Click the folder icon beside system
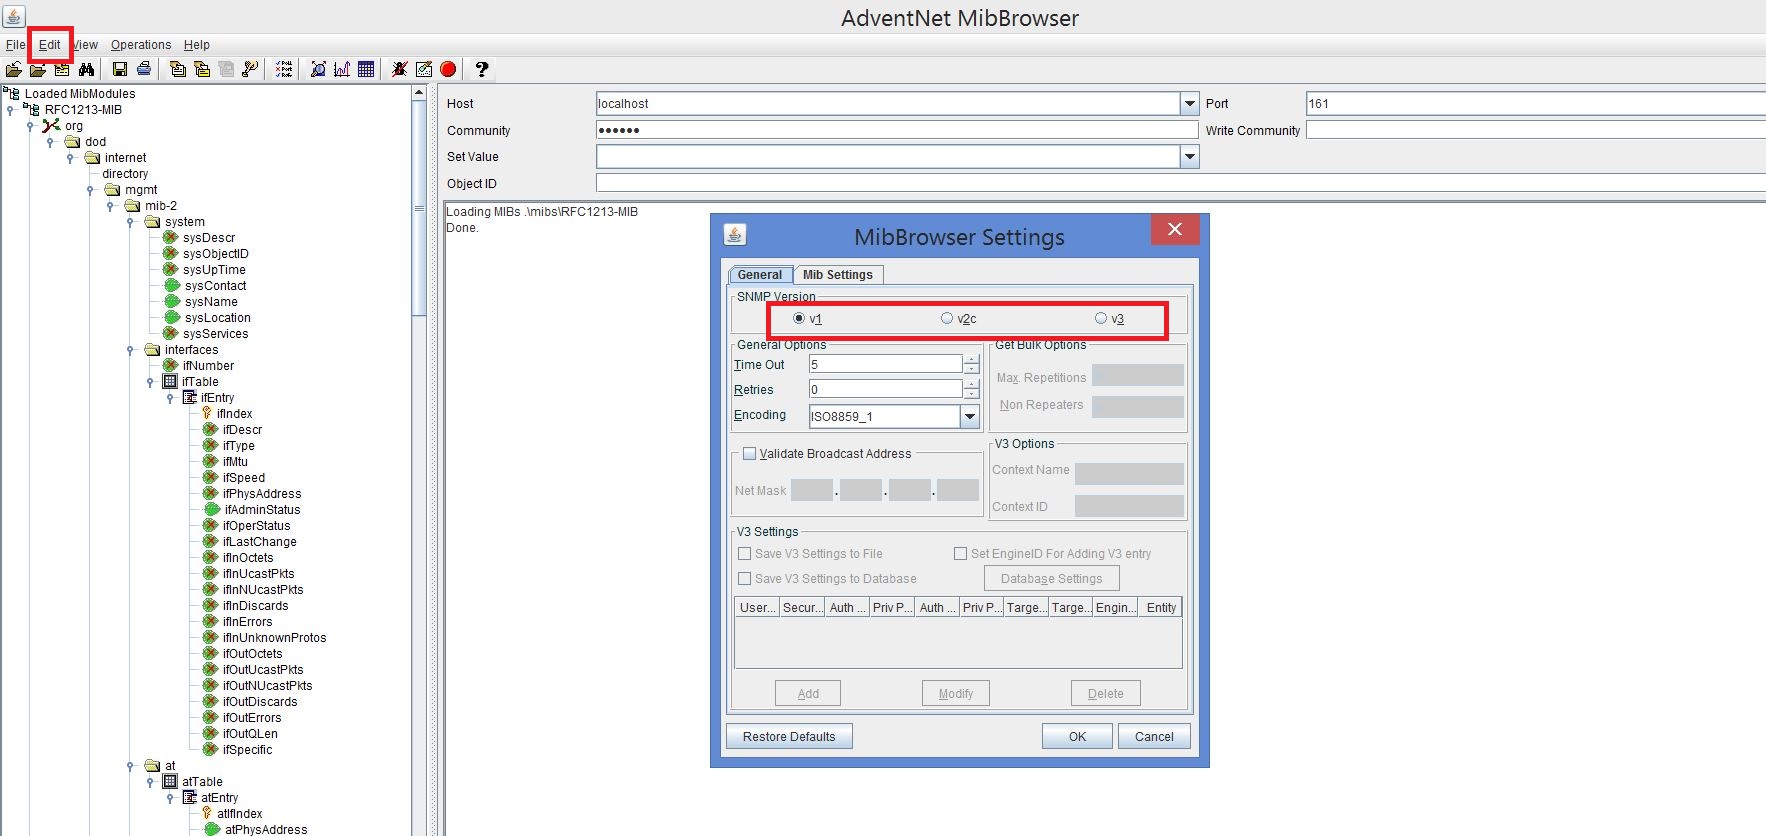The image size is (1766, 836). [x=152, y=222]
